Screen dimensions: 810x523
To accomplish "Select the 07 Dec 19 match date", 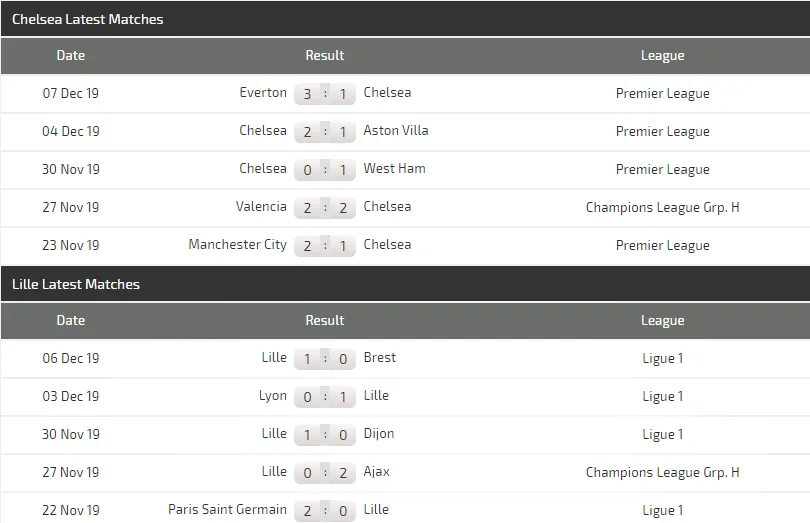I will tap(71, 93).
